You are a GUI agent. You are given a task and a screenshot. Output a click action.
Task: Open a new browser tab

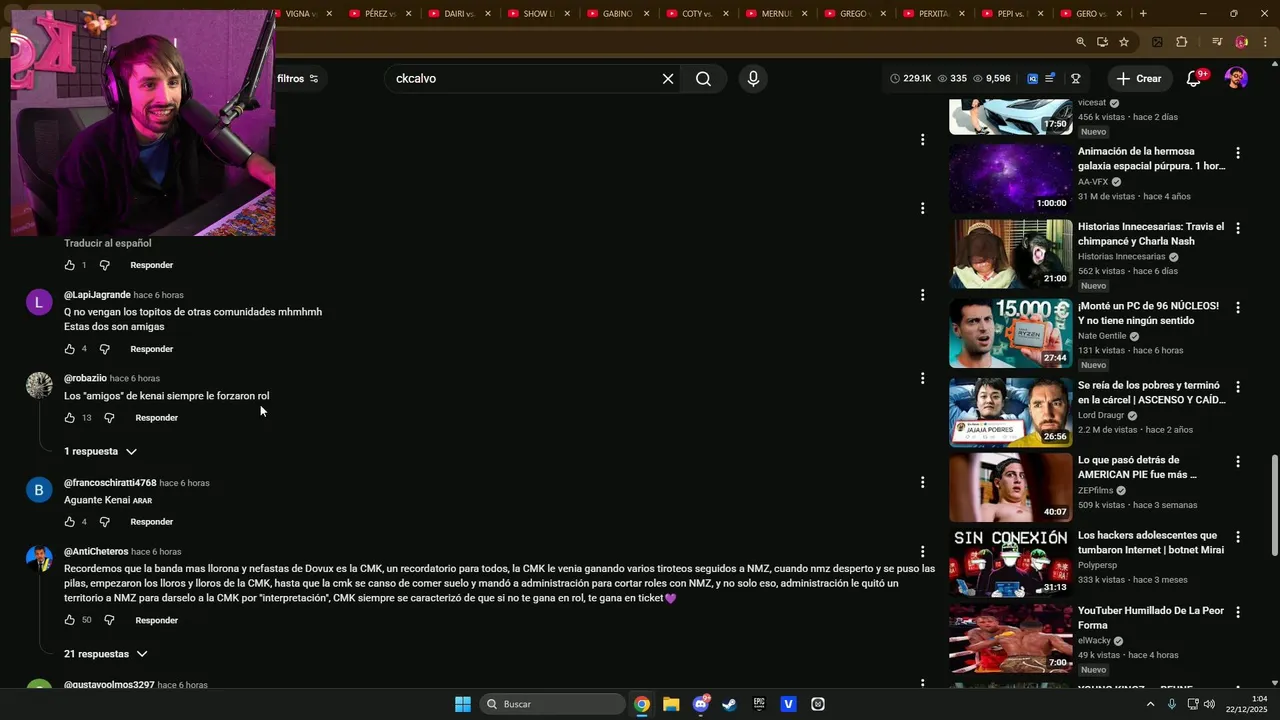(x=1143, y=14)
